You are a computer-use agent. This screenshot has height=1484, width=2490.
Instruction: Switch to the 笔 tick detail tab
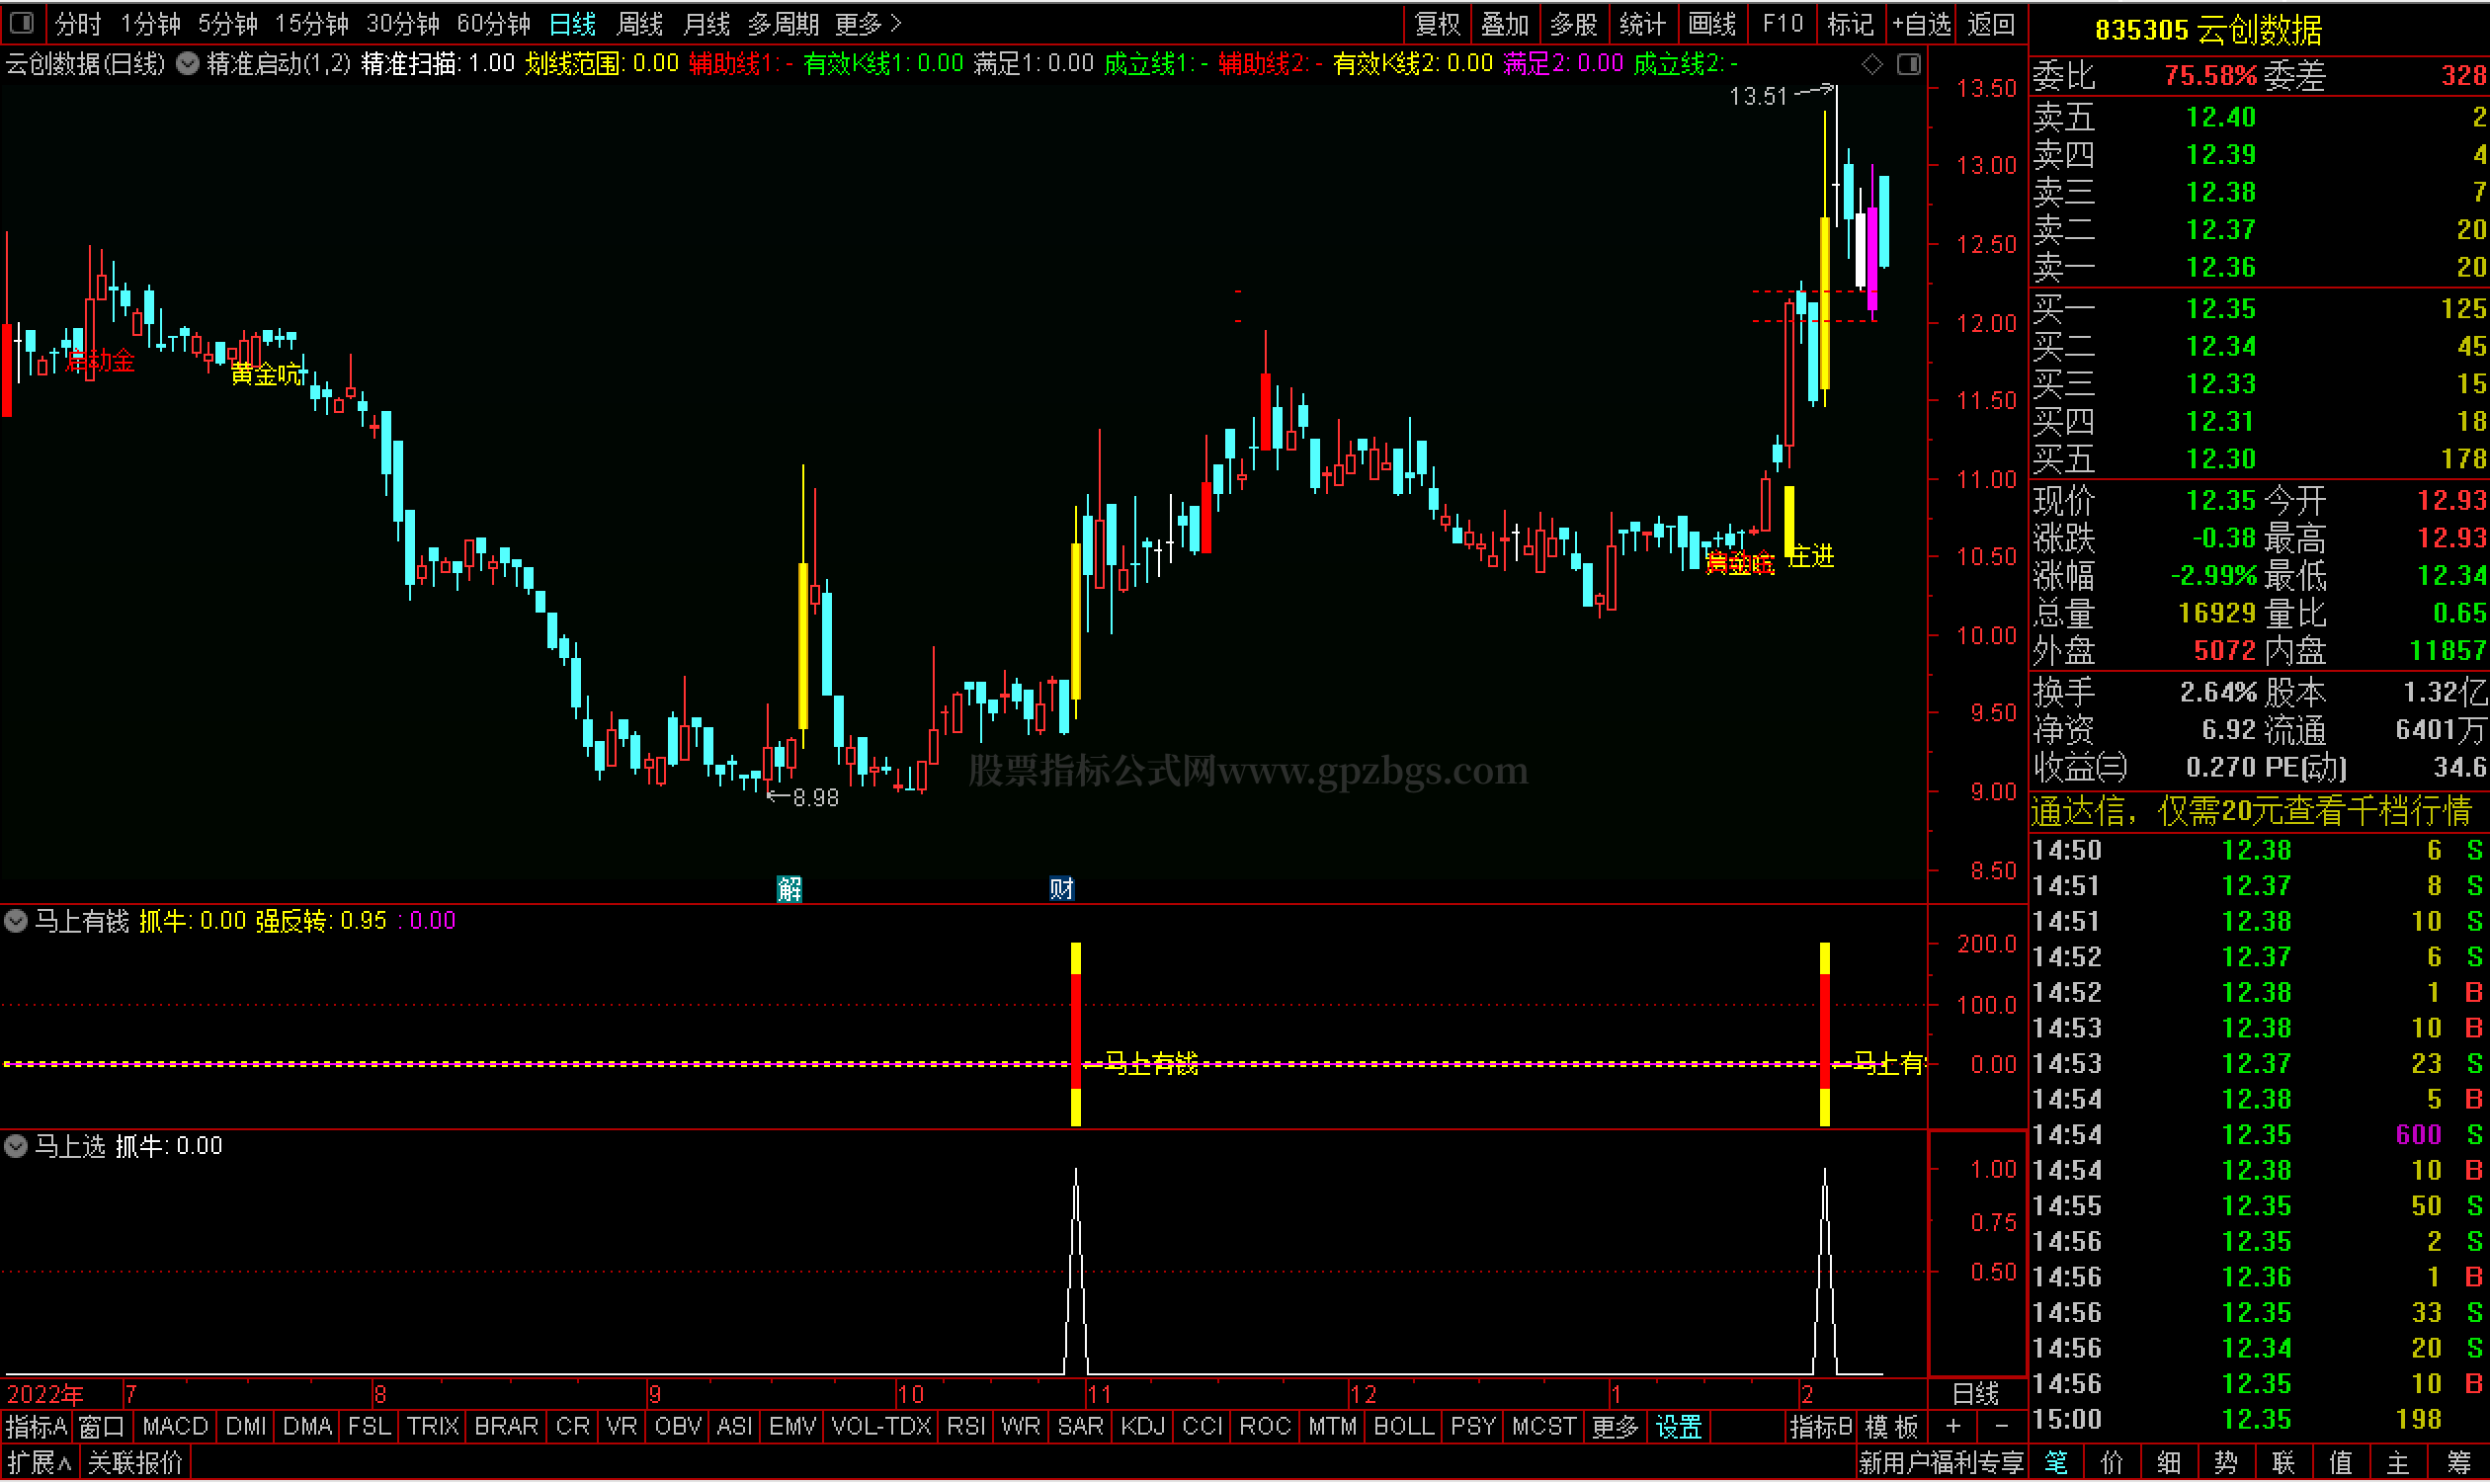[x=2056, y=1462]
